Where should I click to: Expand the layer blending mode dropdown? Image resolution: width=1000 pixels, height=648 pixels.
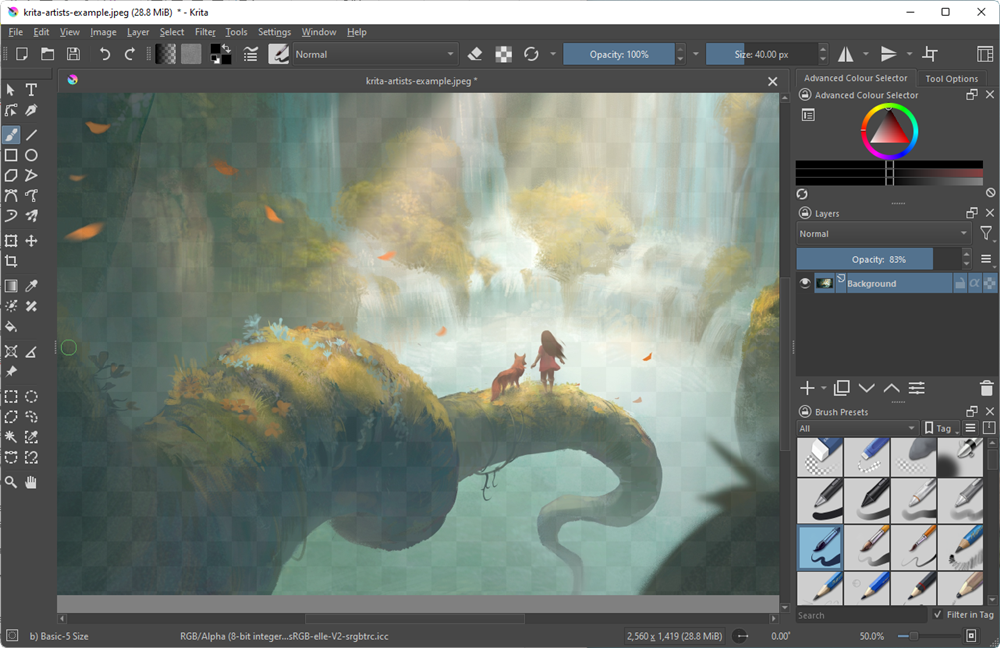(x=884, y=234)
